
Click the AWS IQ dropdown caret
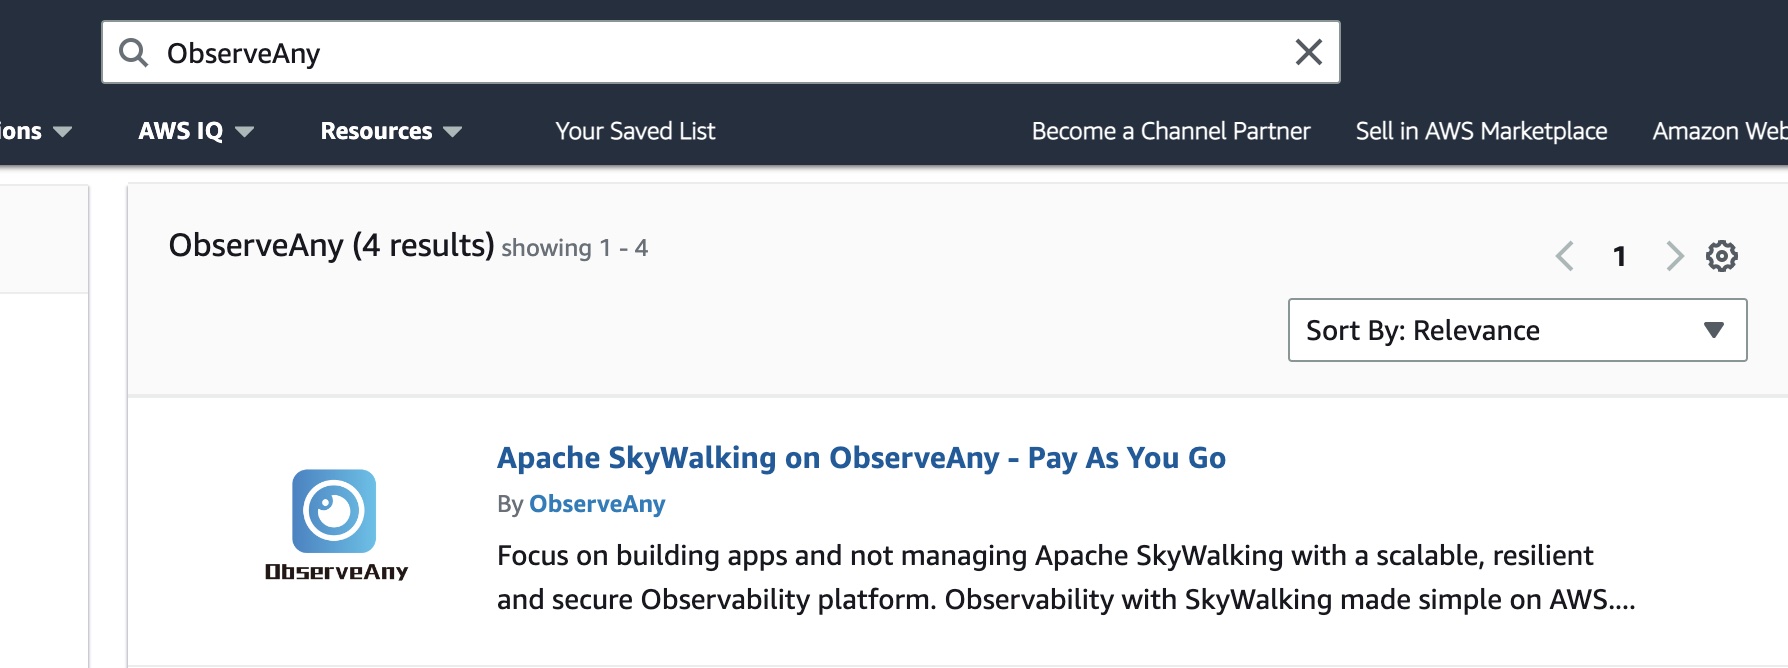[x=245, y=131]
